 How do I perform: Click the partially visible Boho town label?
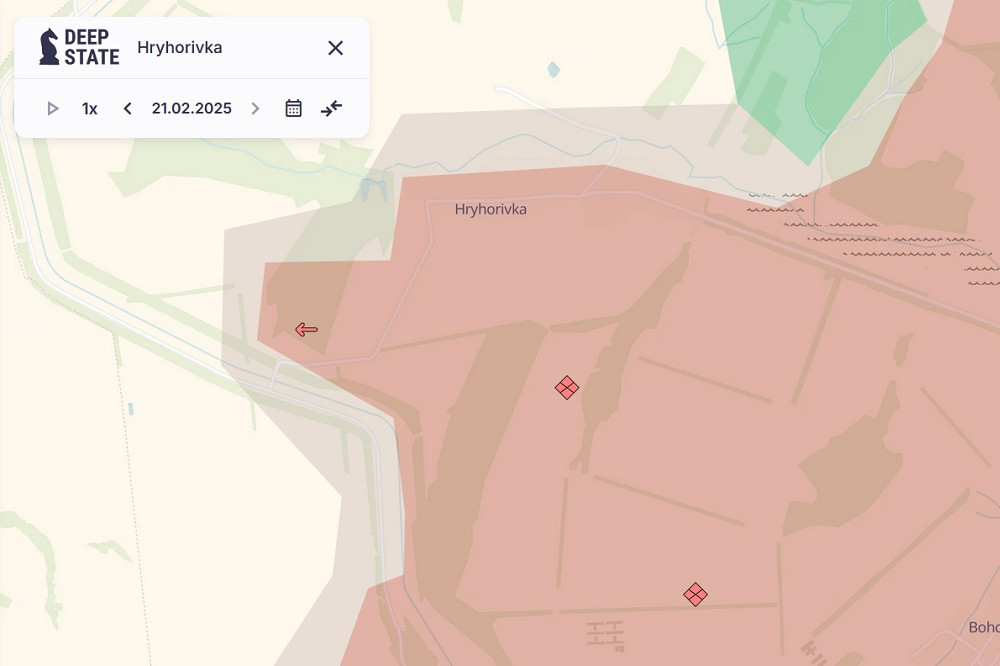[982, 627]
